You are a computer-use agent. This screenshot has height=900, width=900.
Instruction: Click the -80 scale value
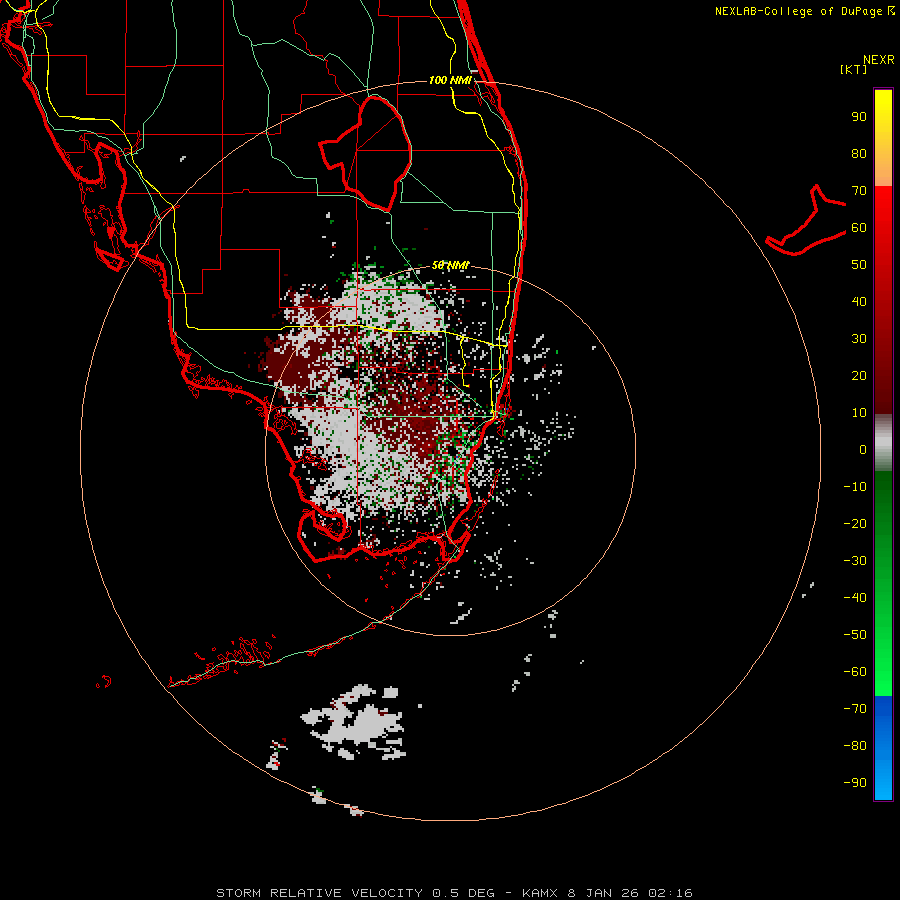tap(855, 746)
